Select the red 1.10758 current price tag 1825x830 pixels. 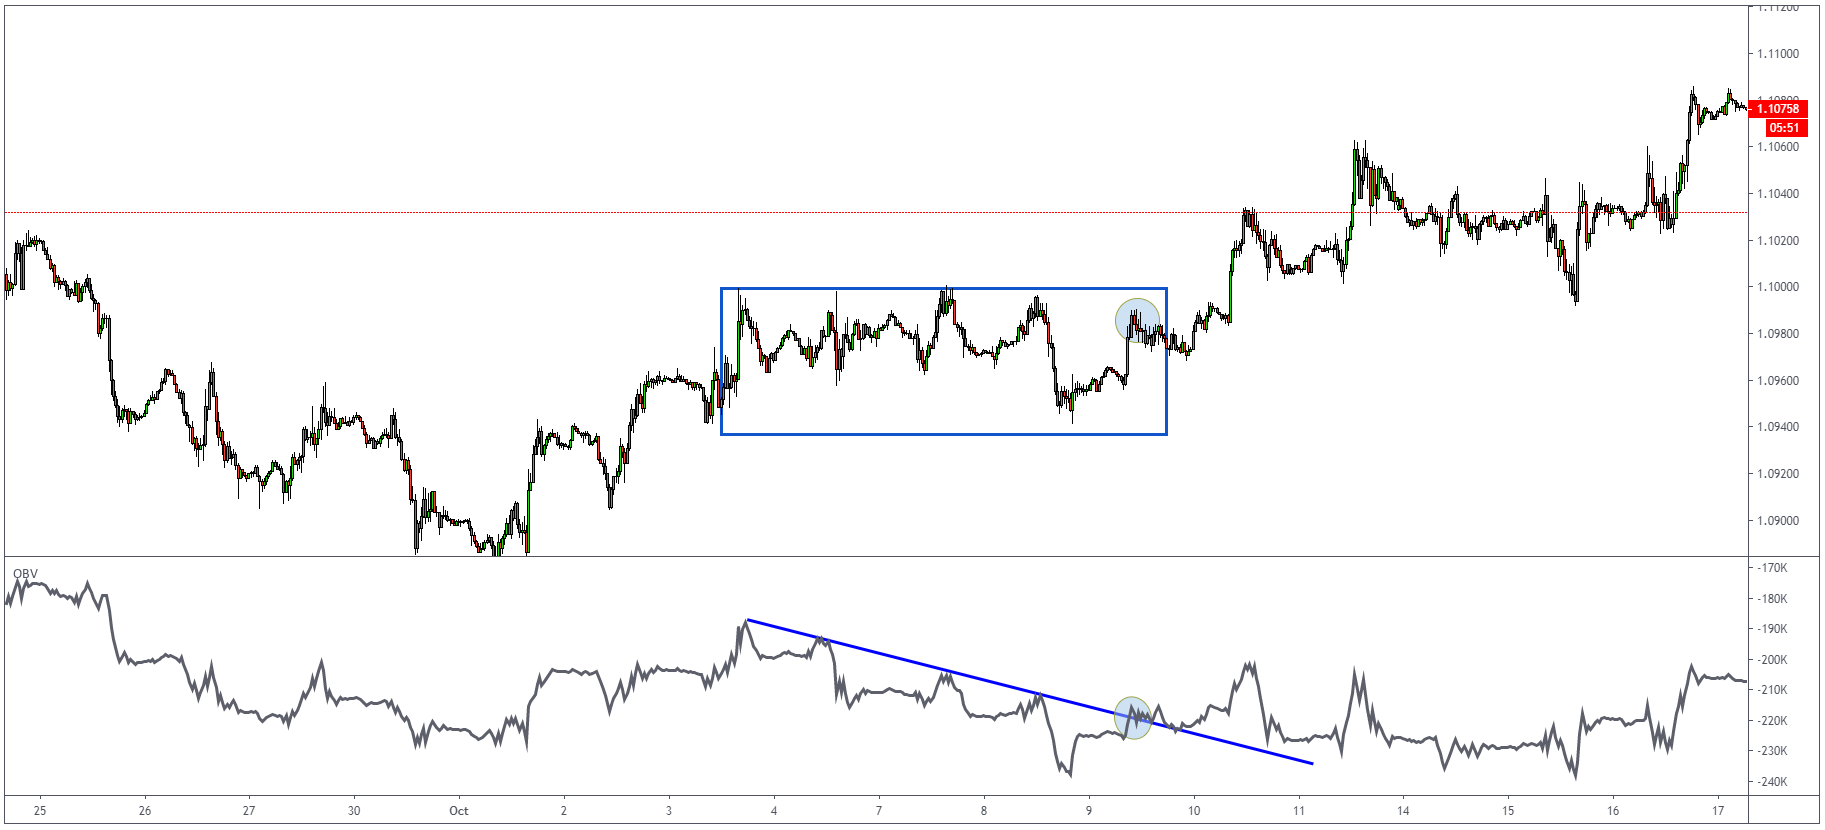pyautogui.click(x=1779, y=109)
